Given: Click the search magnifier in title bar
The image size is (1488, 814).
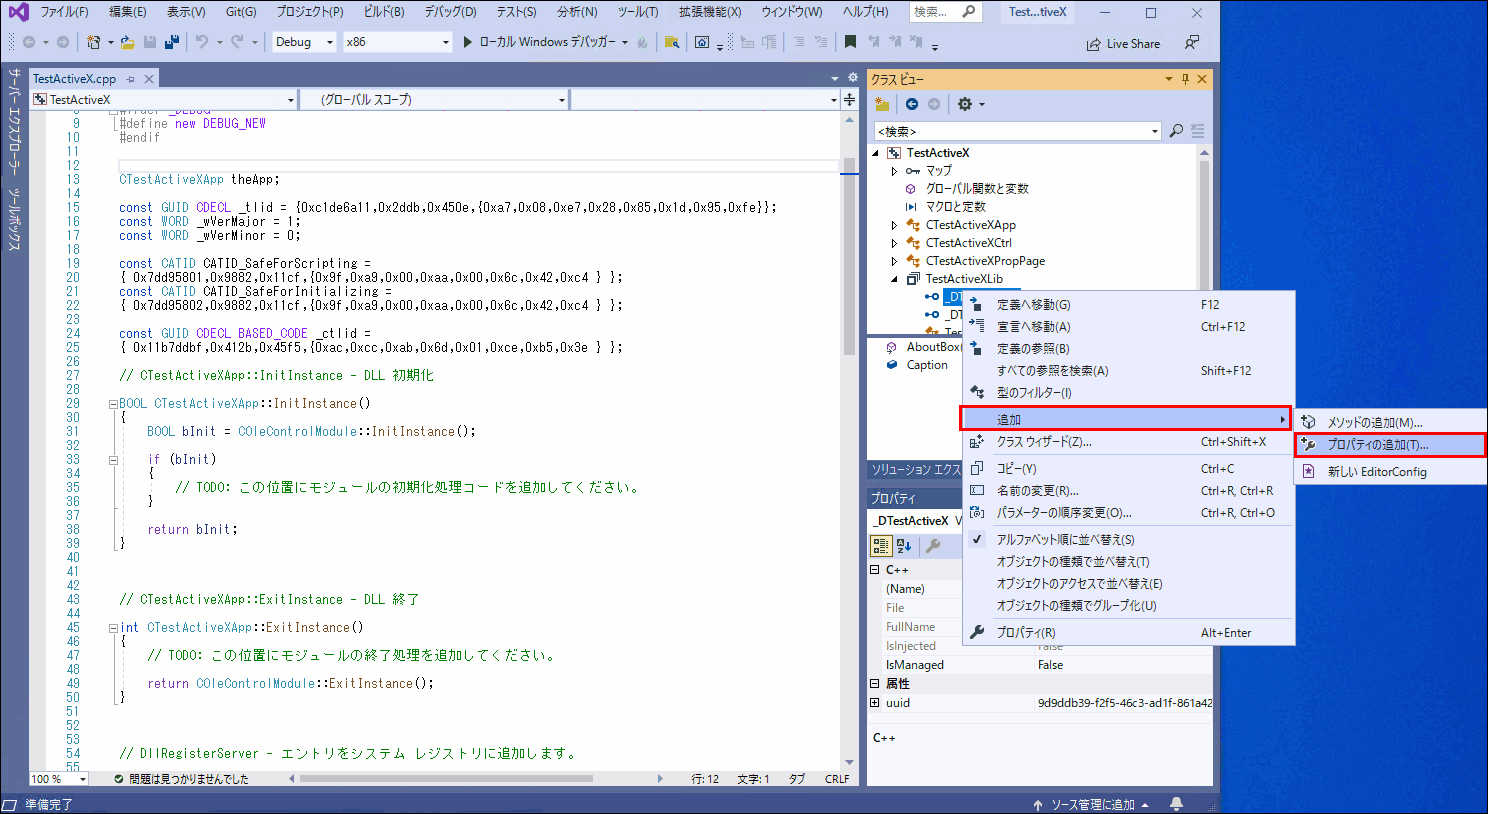Looking at the screenshot, I should (968, 12).
